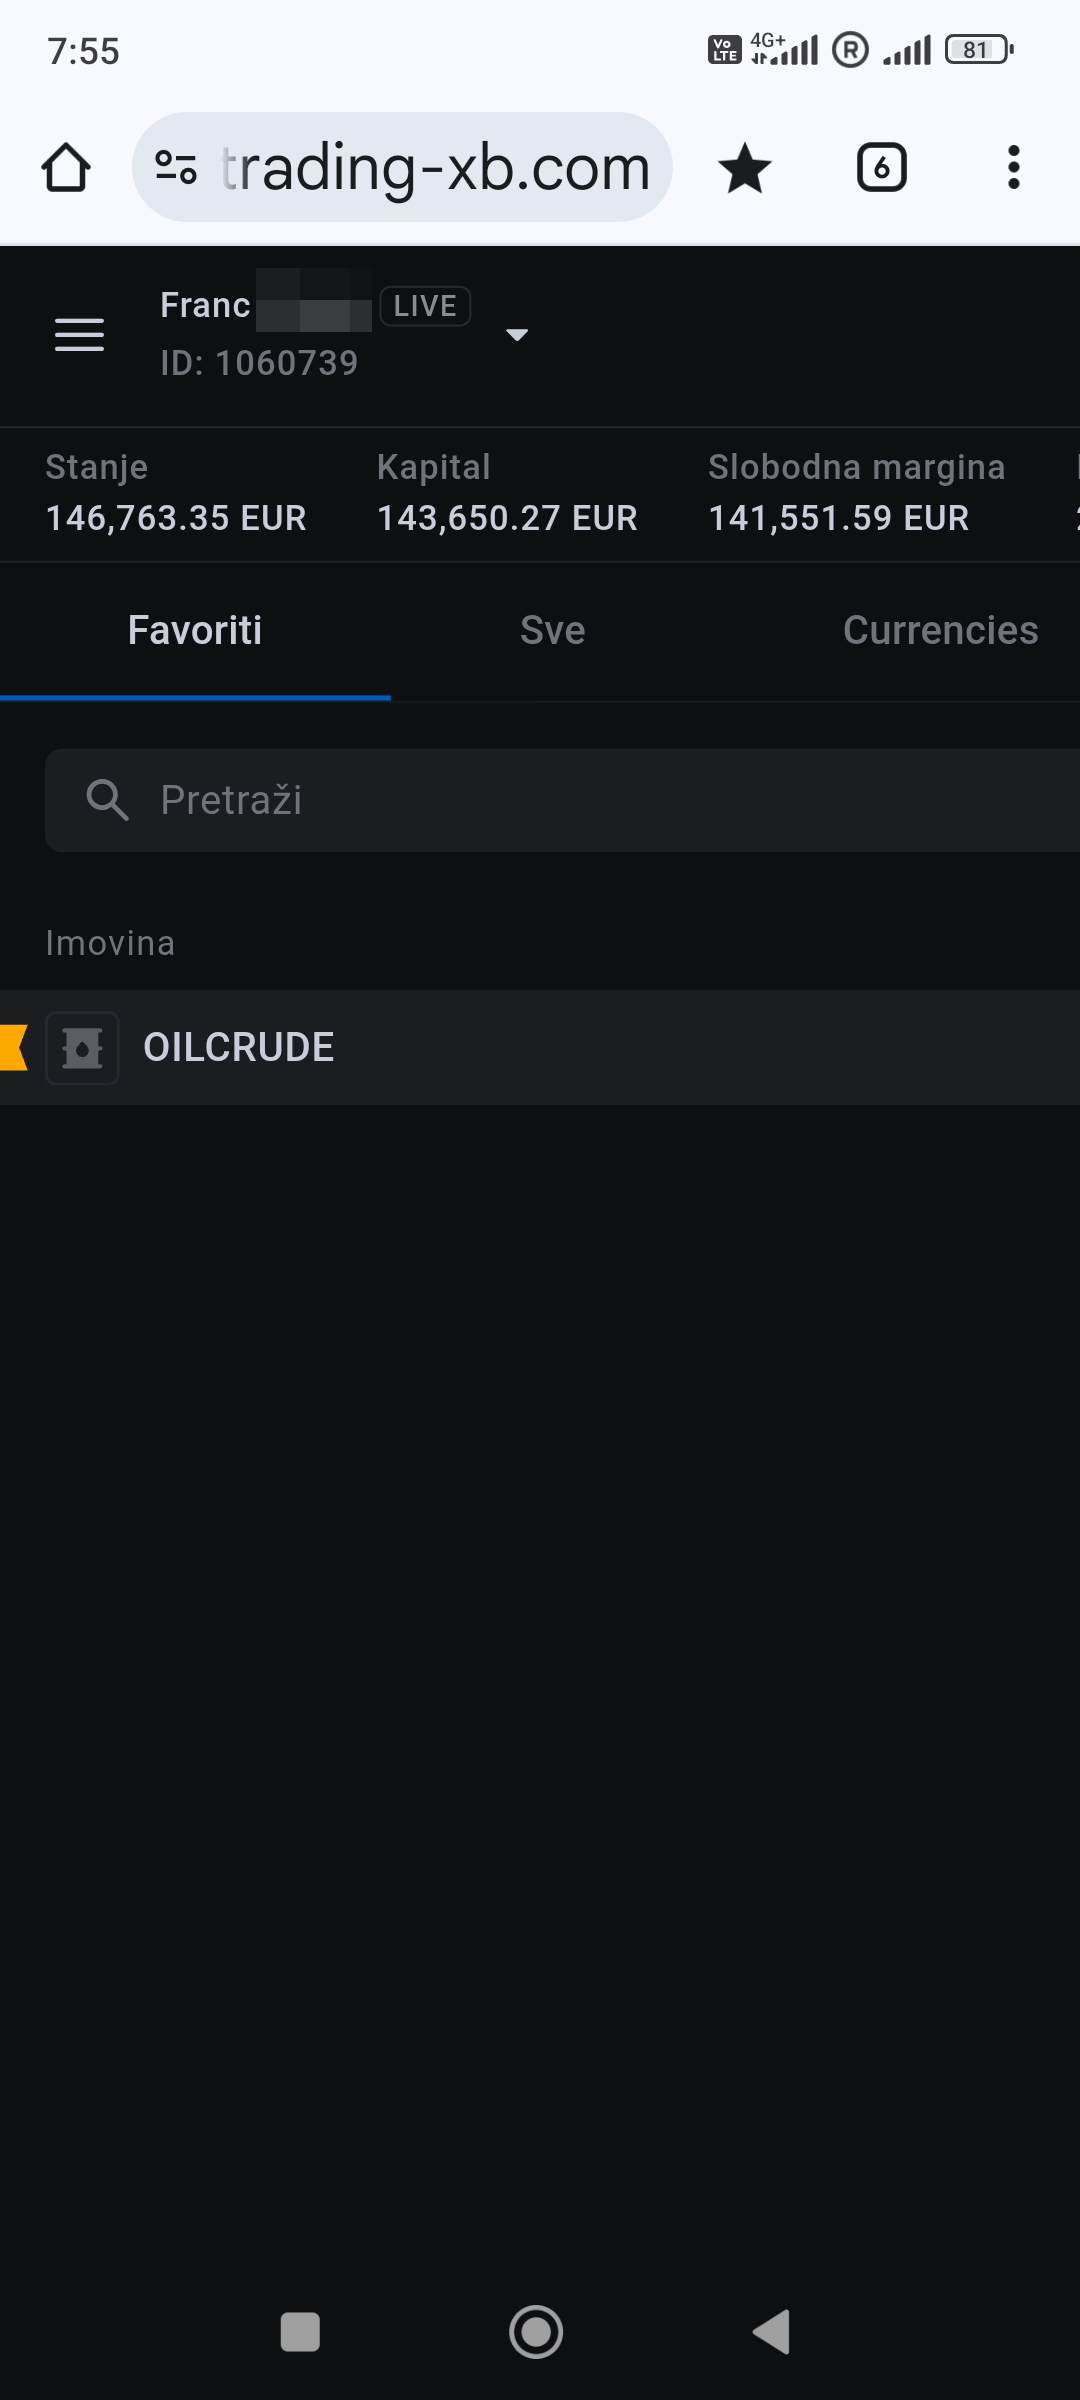Open the hamburger navigation menu

pyautogui.click(x=79, y=335)
